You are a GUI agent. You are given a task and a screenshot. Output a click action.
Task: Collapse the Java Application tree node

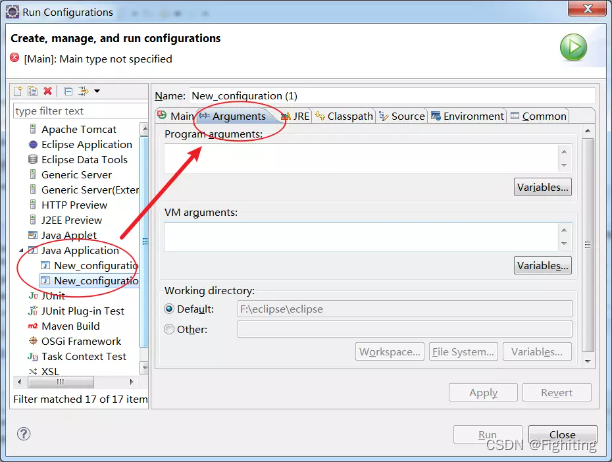(21, 251)
